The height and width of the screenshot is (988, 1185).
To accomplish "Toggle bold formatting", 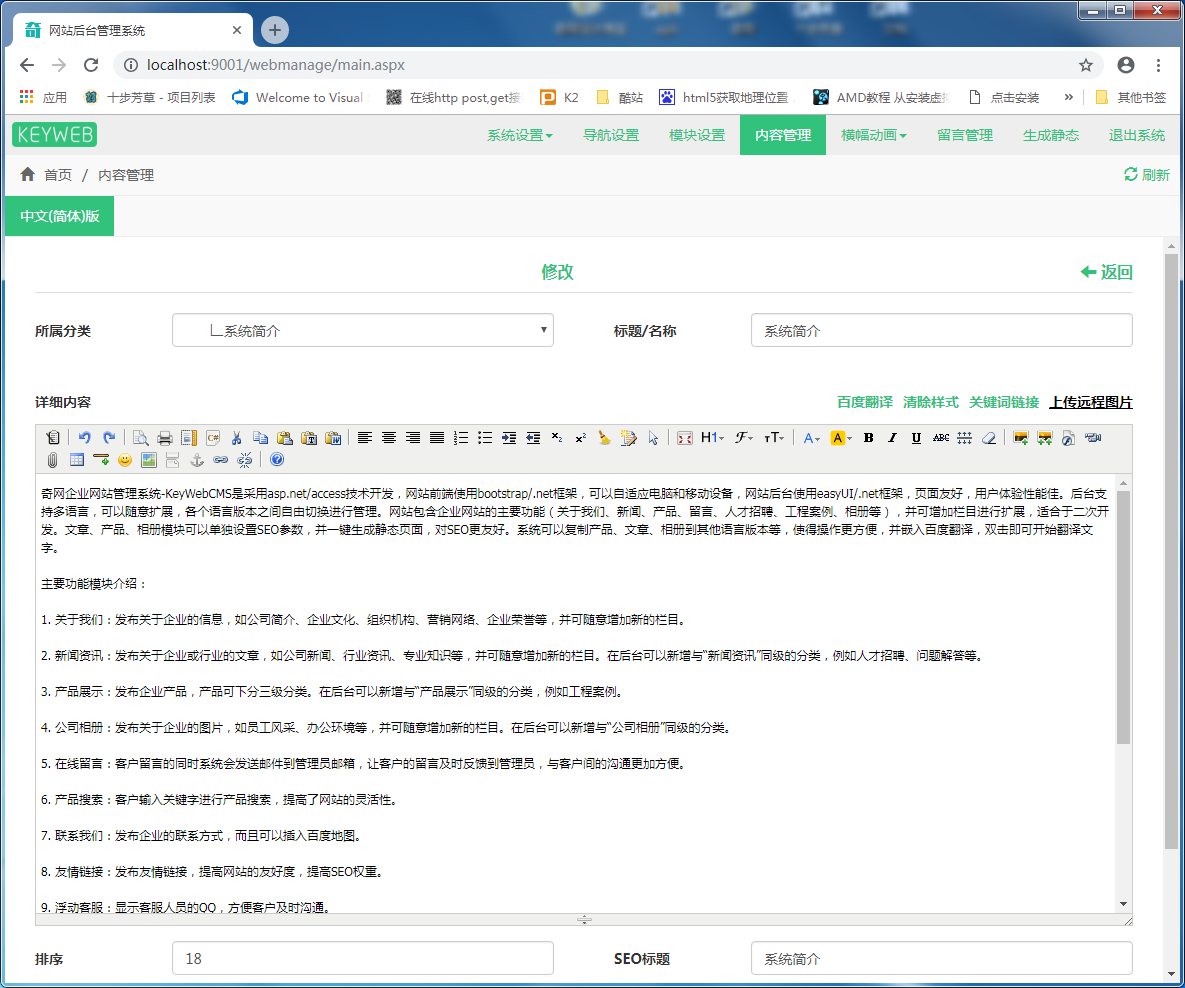I will (868, 438).
